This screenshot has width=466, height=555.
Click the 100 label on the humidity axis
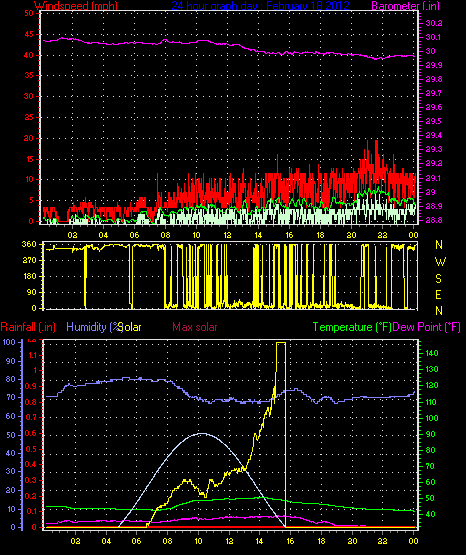coord(9,342)
